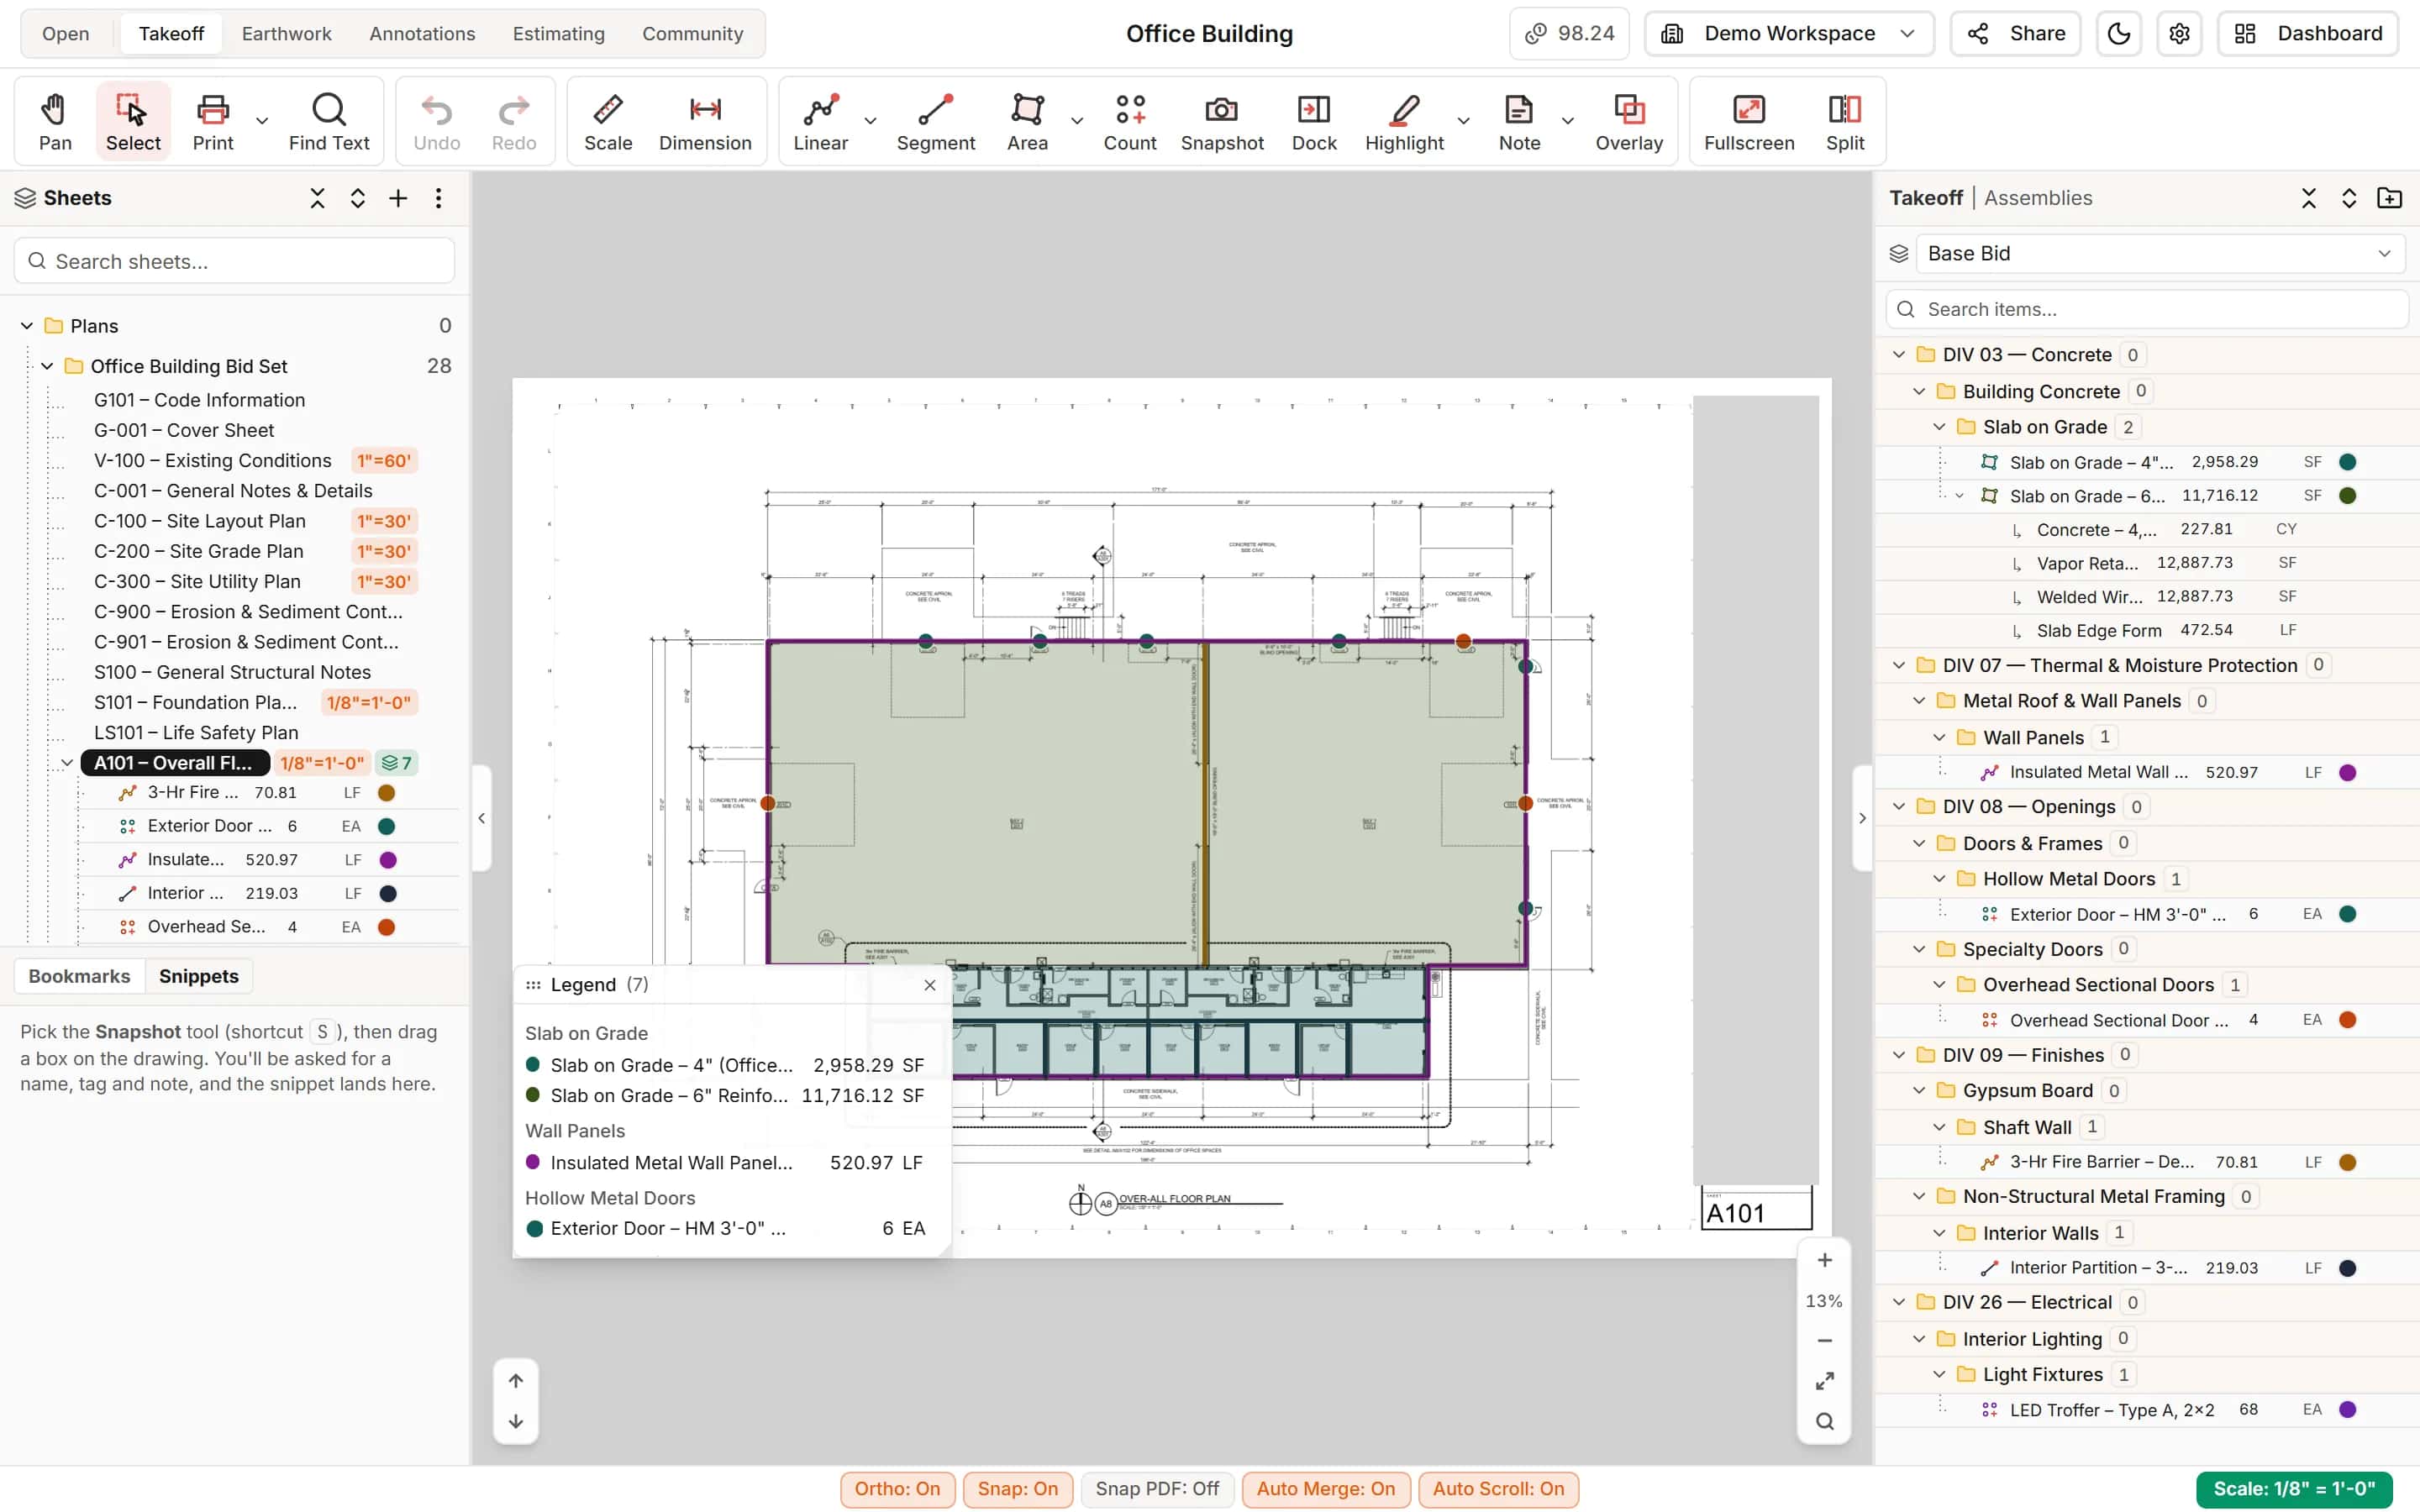Activate the Dimension tool
Screen dimensions: 2420x1512
(705, 122)
